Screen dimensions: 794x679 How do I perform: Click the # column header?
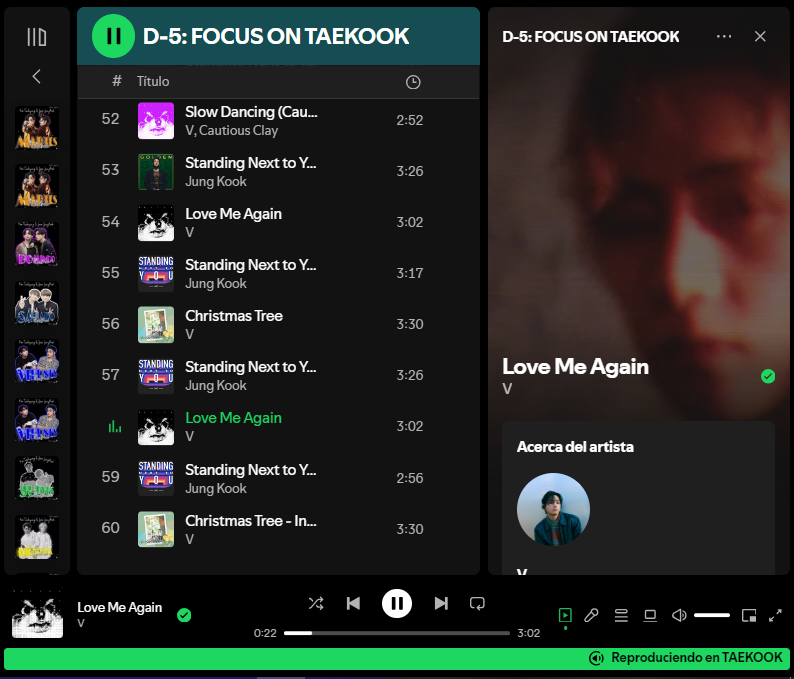tap(117, 81)
